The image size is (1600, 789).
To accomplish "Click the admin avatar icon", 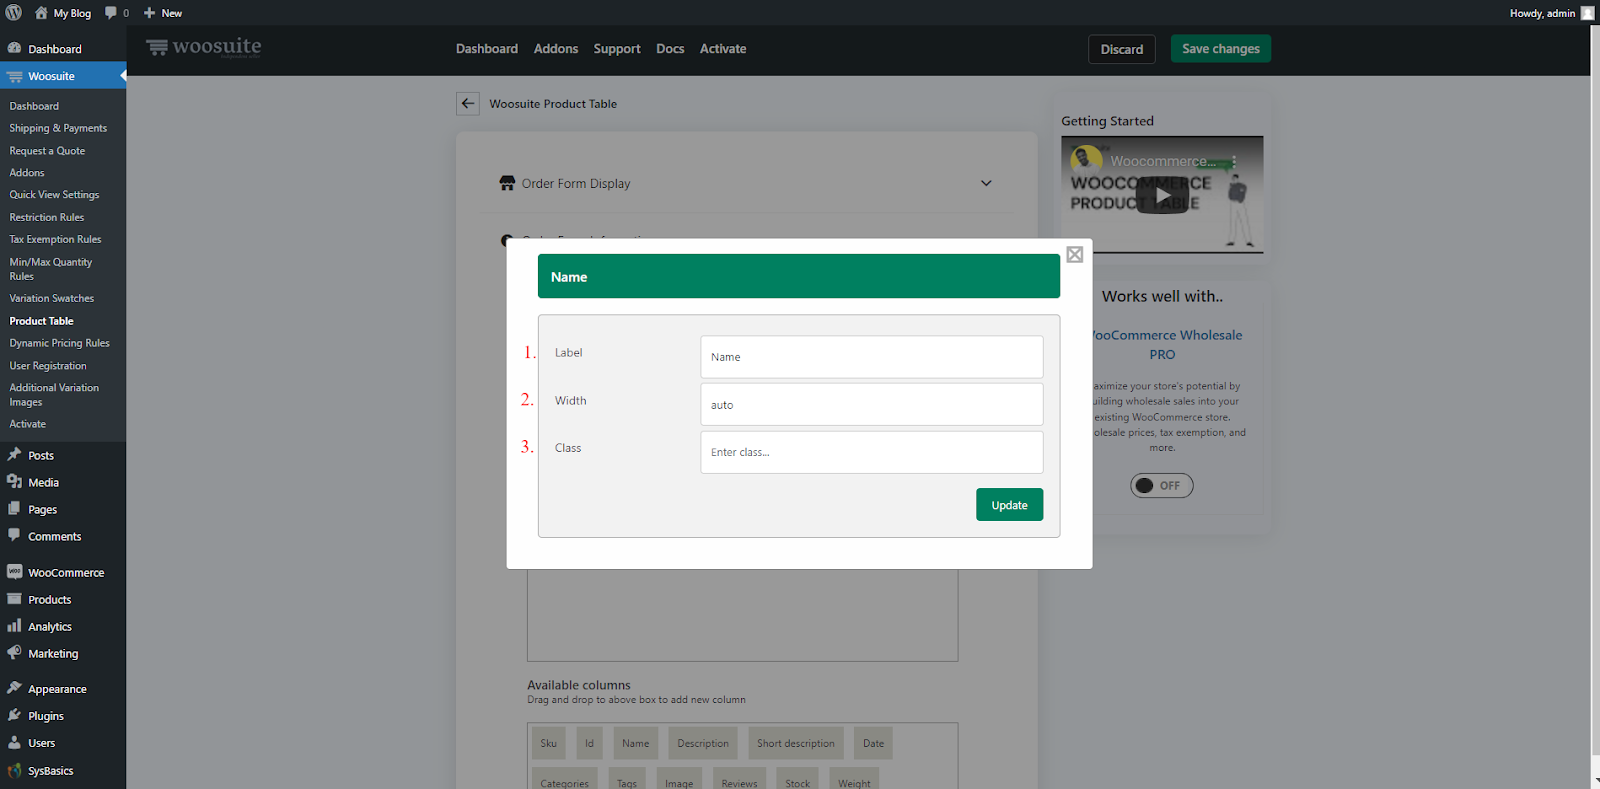I will click(x=1587, y=13).
